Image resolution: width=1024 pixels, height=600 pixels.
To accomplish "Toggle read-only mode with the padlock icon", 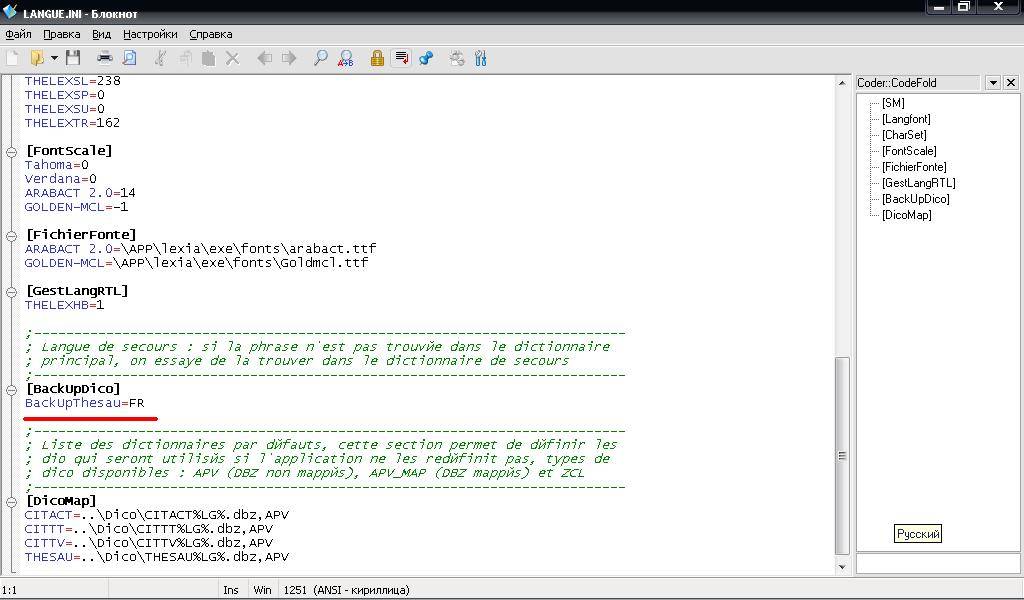I will point(377,58).
